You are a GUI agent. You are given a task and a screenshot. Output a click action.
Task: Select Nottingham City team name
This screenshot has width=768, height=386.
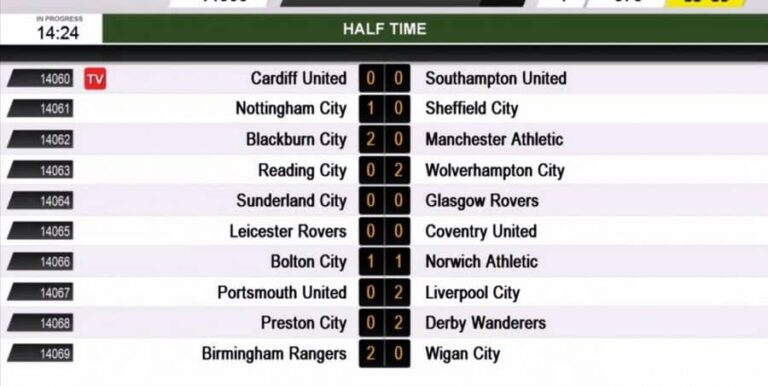(x=291, y=109)
